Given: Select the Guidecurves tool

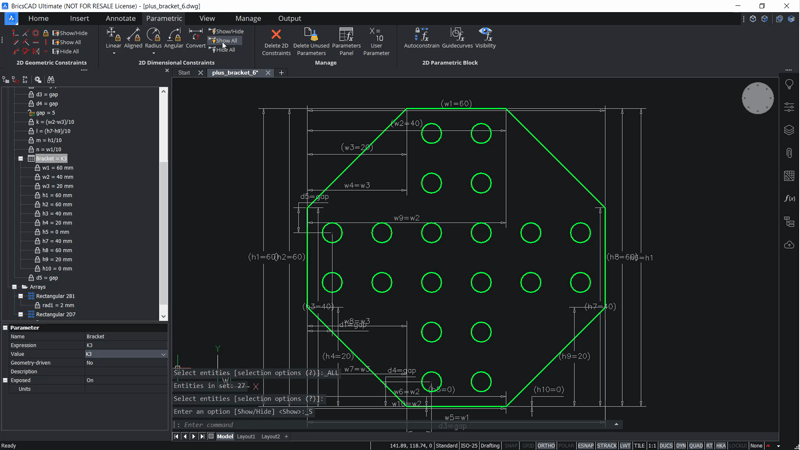Looking at the screenshot, I should 457,38.
